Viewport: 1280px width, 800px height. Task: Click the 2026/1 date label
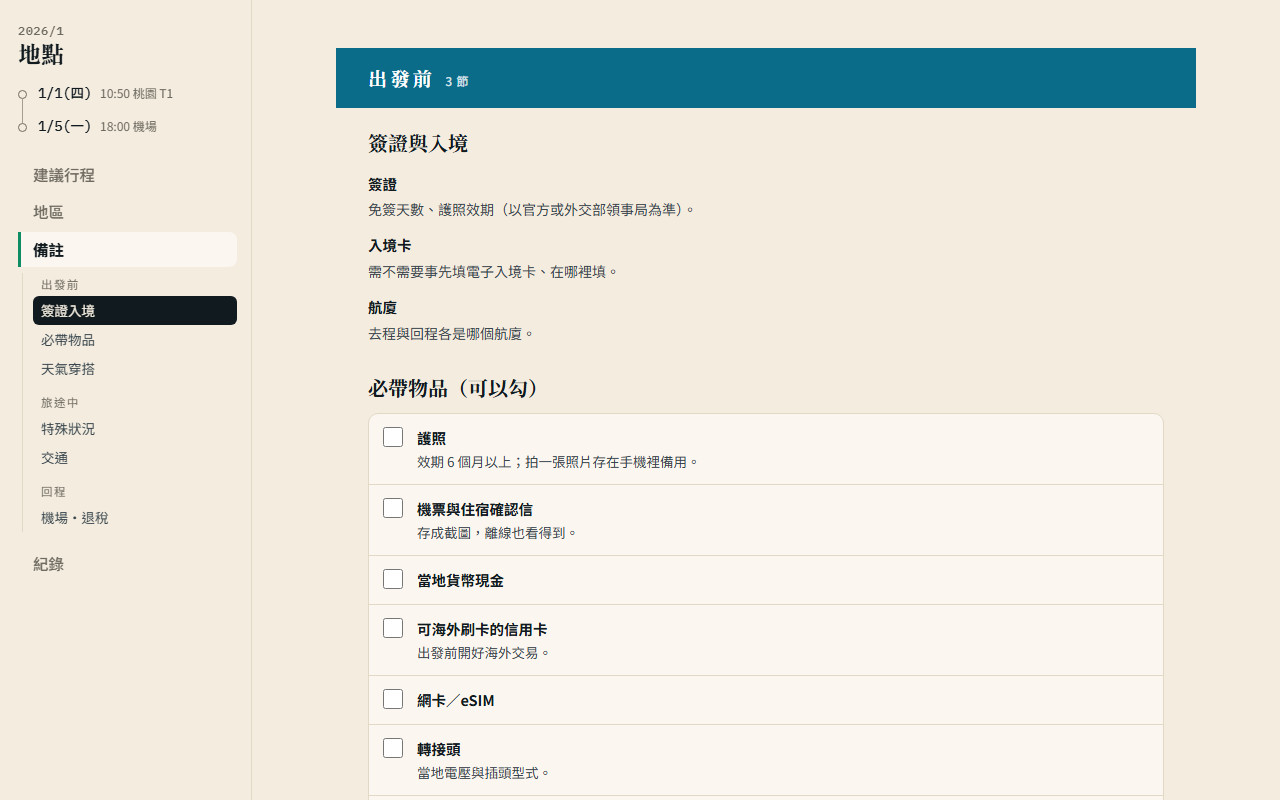pos(41,31)
